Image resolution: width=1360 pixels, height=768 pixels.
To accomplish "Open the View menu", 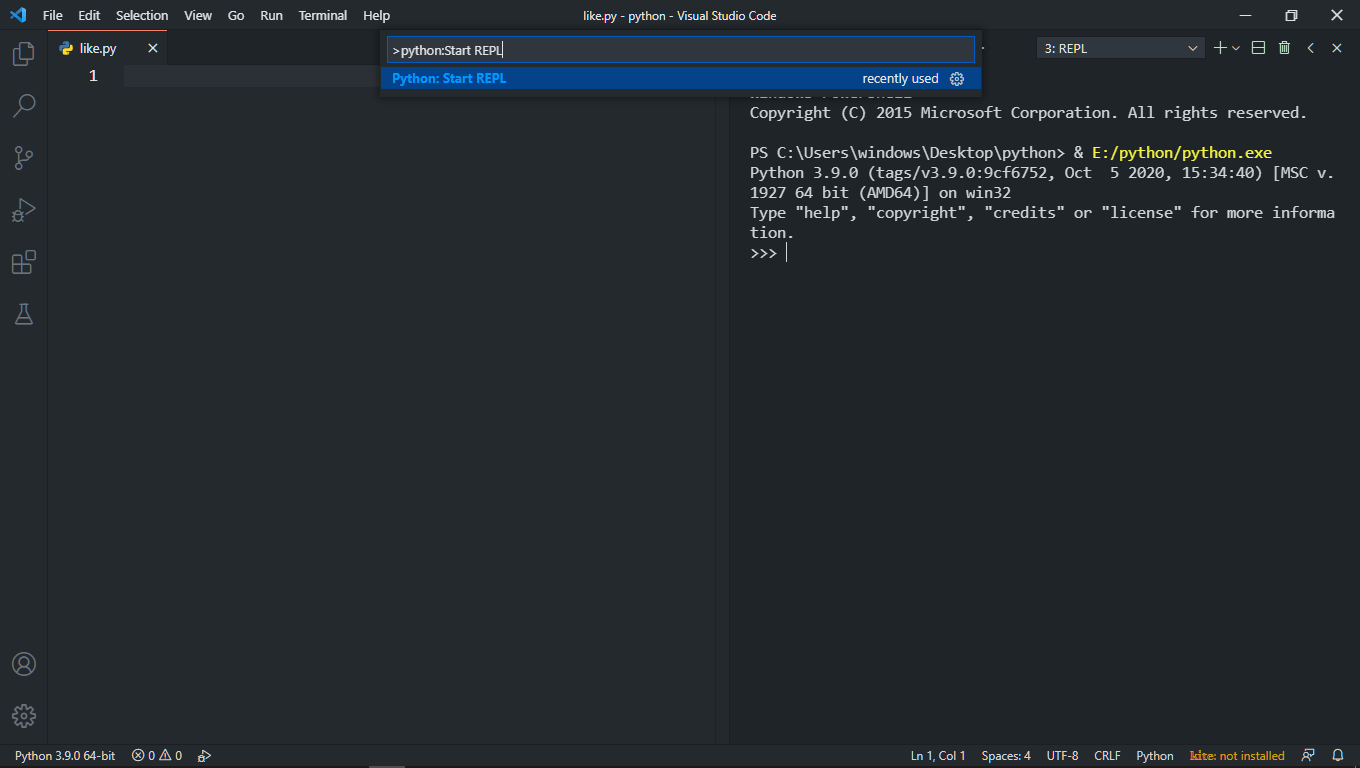I will click(198, 15).
